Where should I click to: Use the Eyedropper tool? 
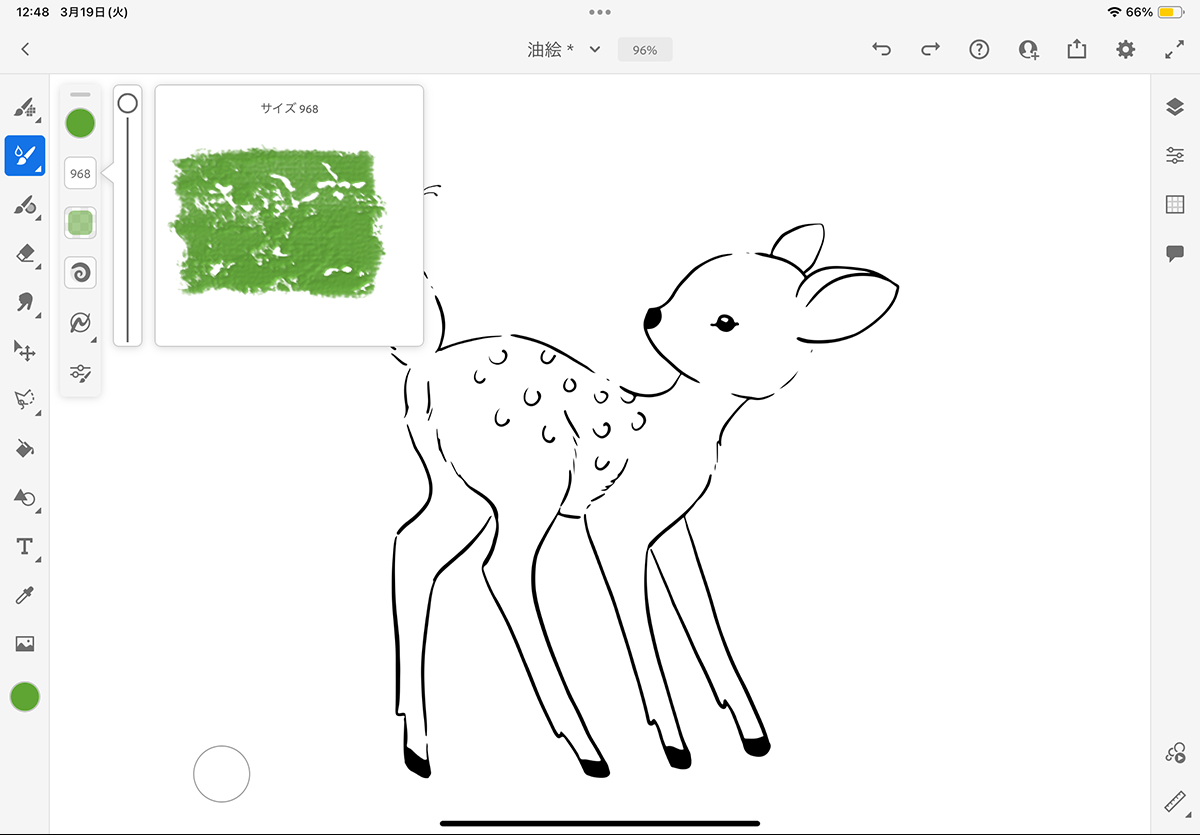click(x=25, y=596)
